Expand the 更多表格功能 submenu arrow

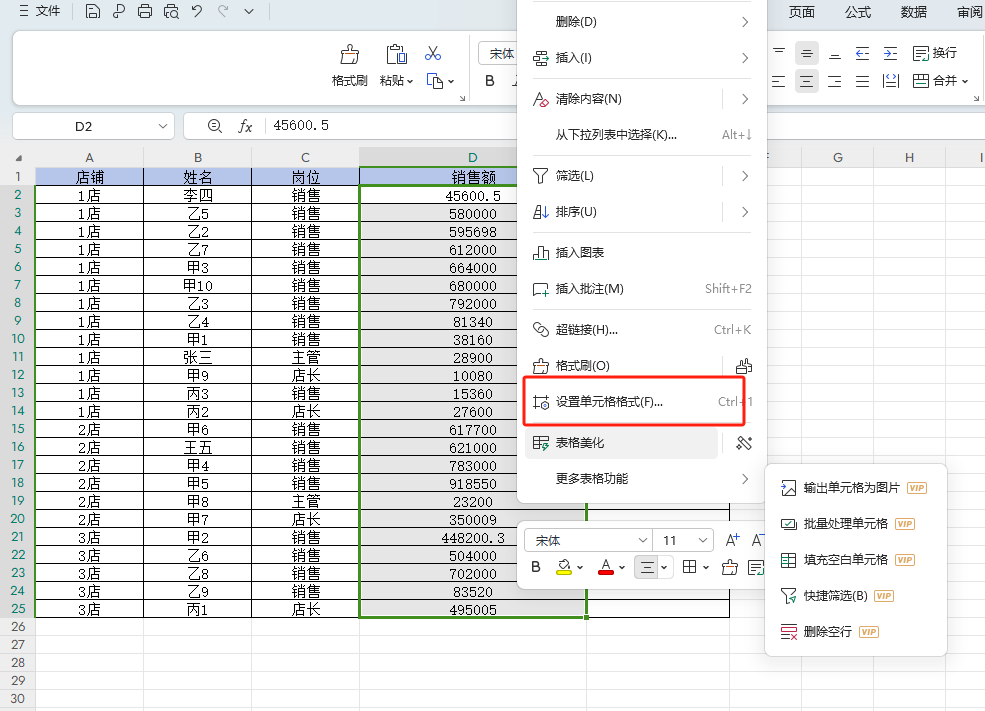[x=745, y=479]
